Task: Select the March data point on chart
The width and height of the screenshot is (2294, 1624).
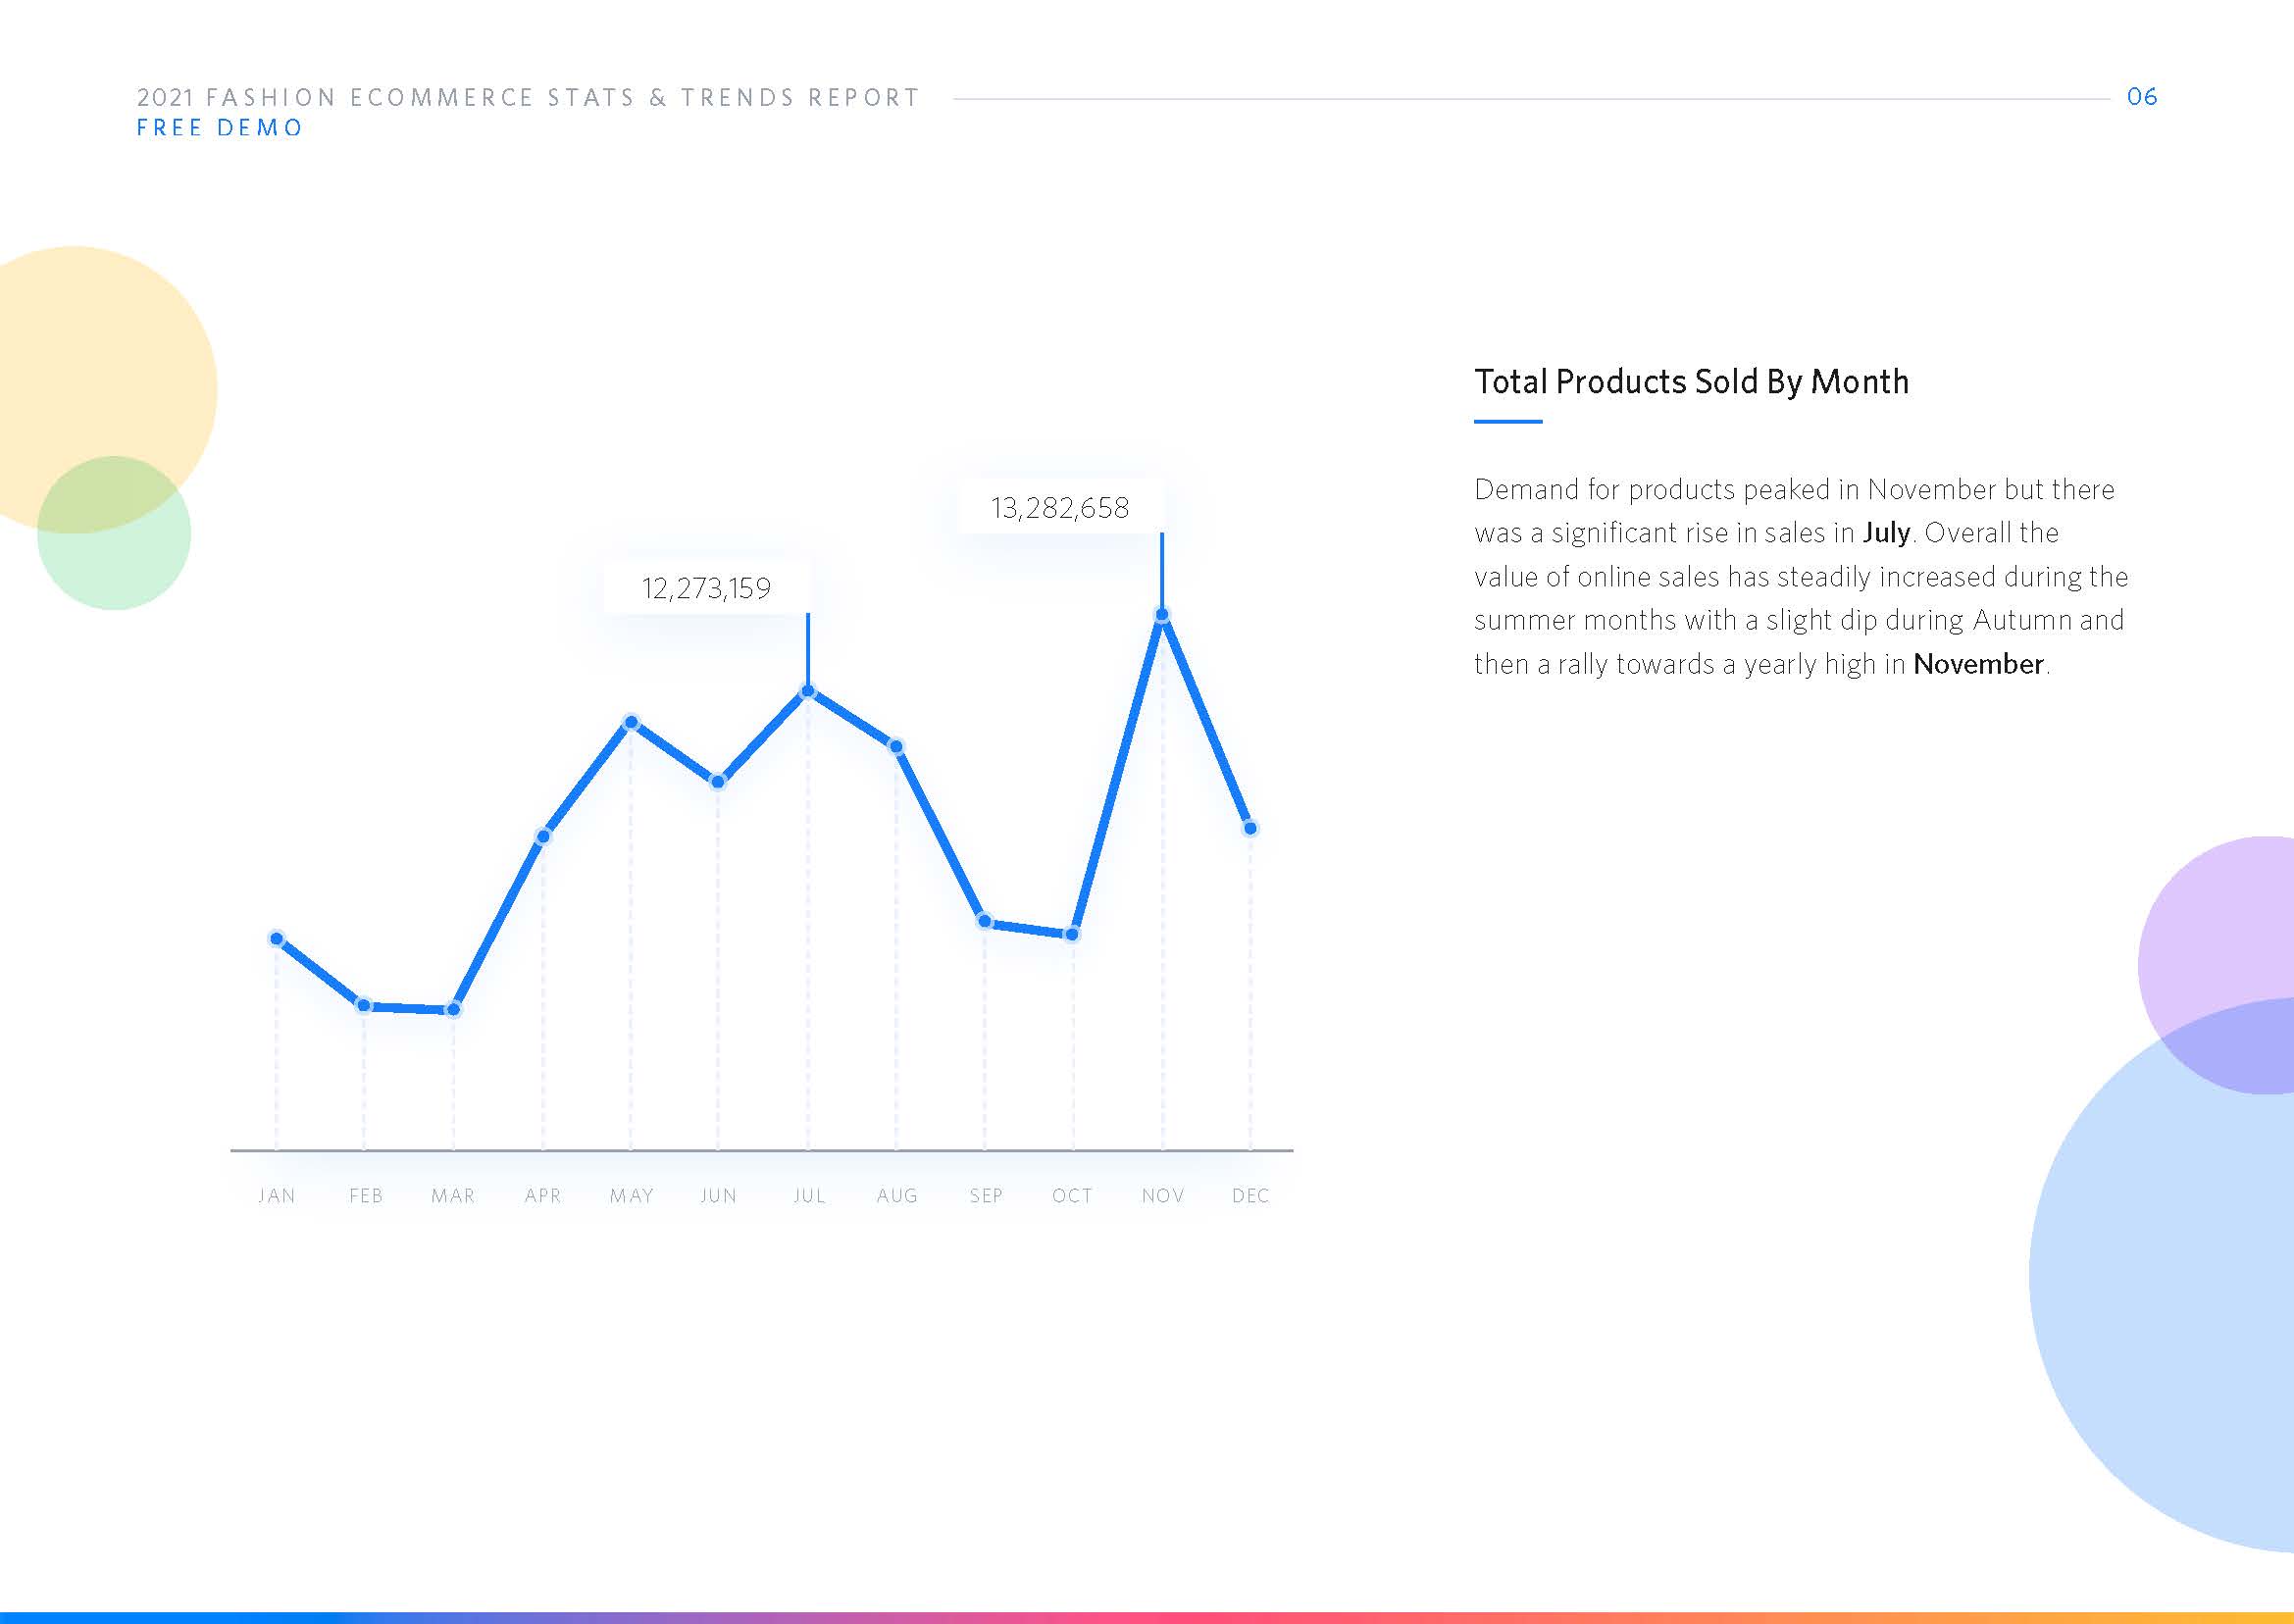Action: 453,1010
